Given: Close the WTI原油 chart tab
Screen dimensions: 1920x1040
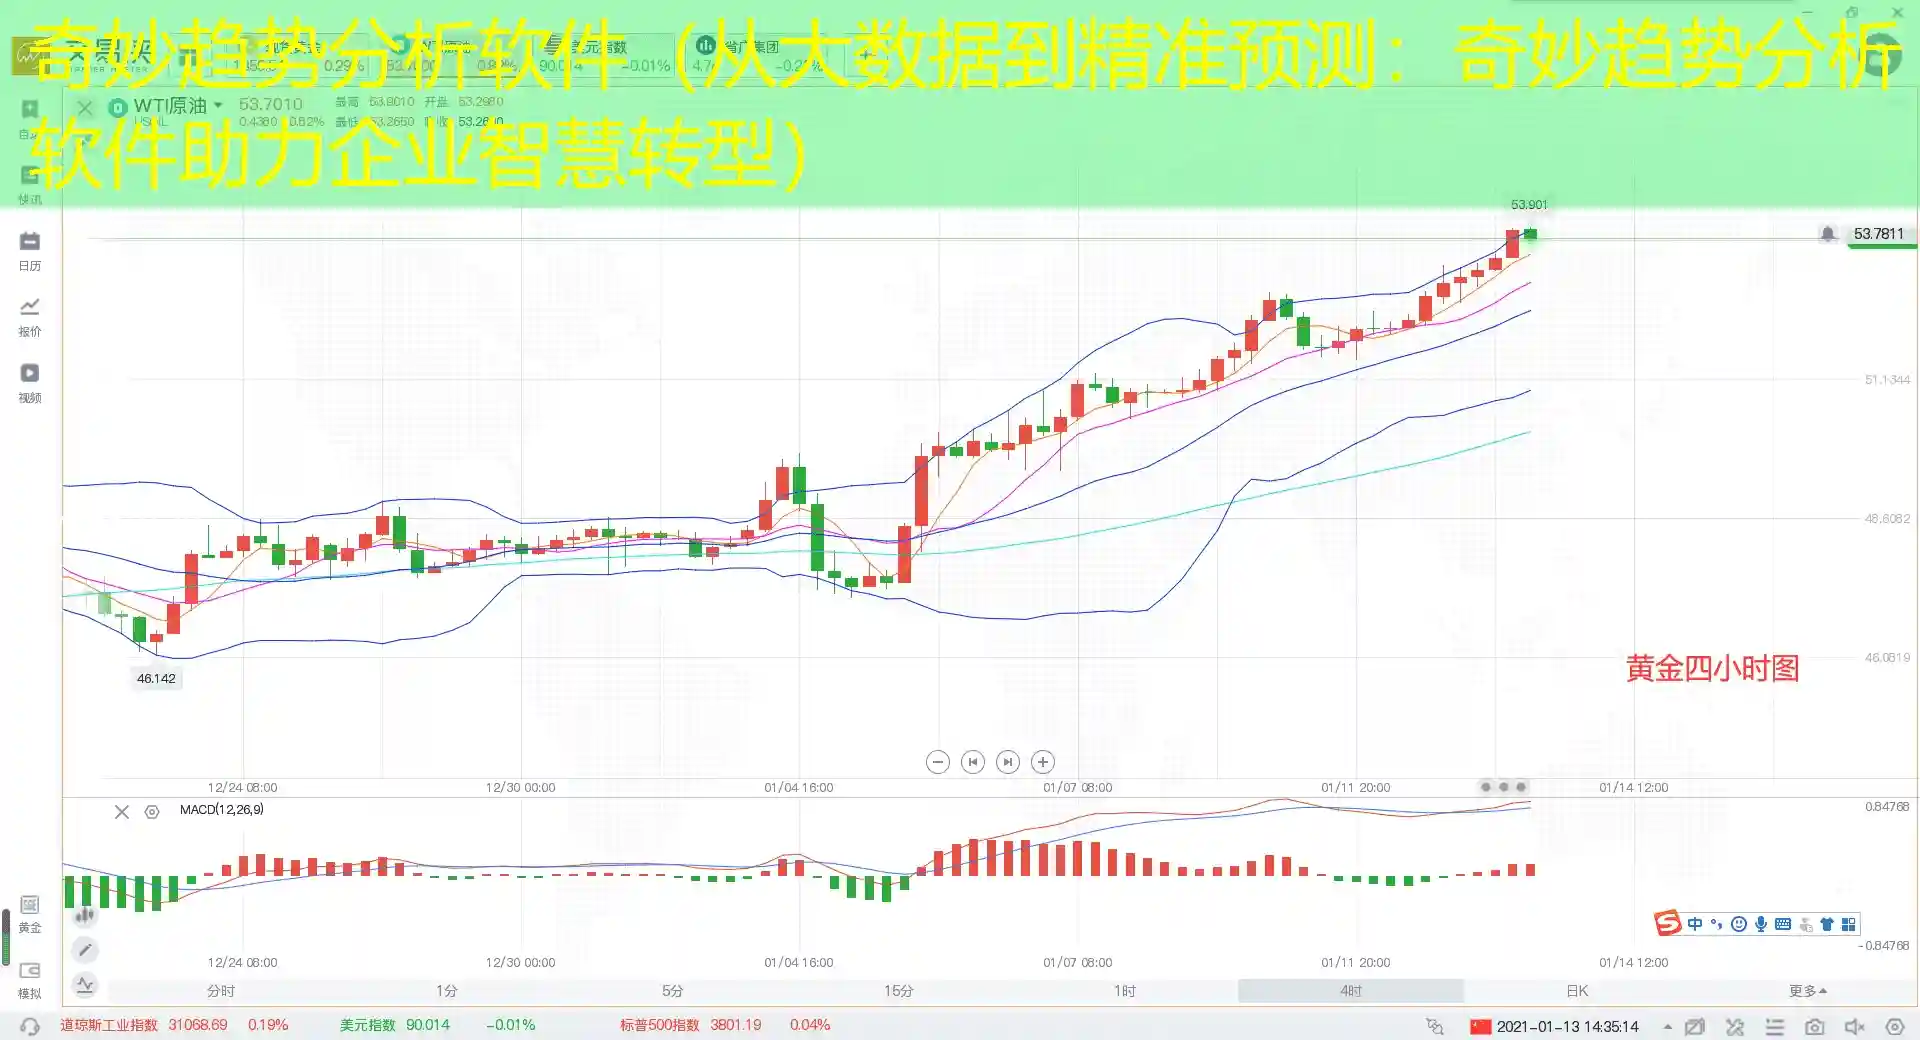Looking at the screenshot, I should [x=85, y=108].
